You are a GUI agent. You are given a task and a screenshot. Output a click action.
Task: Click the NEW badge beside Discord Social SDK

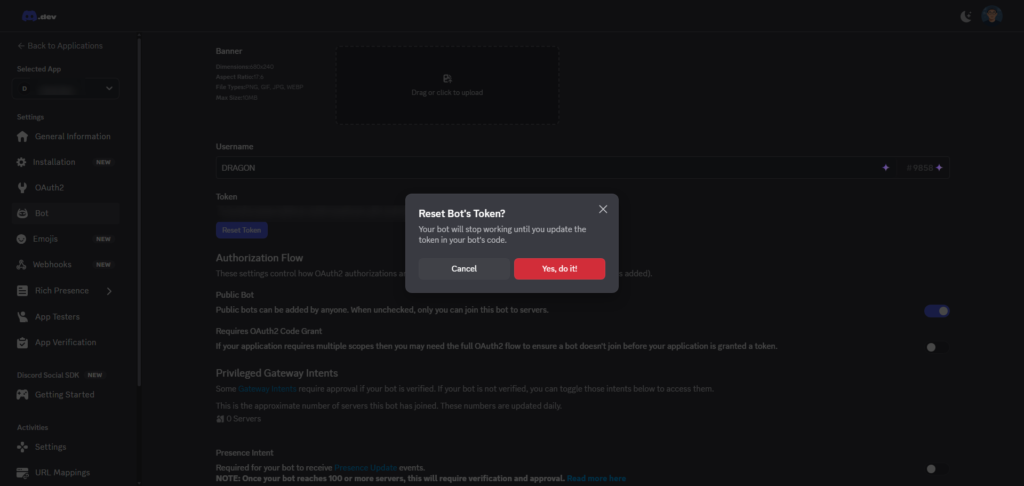point(95,375)
